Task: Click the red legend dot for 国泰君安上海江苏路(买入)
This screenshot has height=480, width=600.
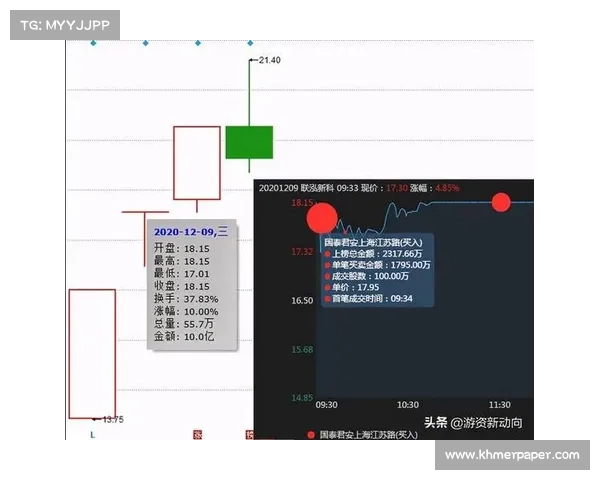Action: pyautogui.click(x=311, y=435)
